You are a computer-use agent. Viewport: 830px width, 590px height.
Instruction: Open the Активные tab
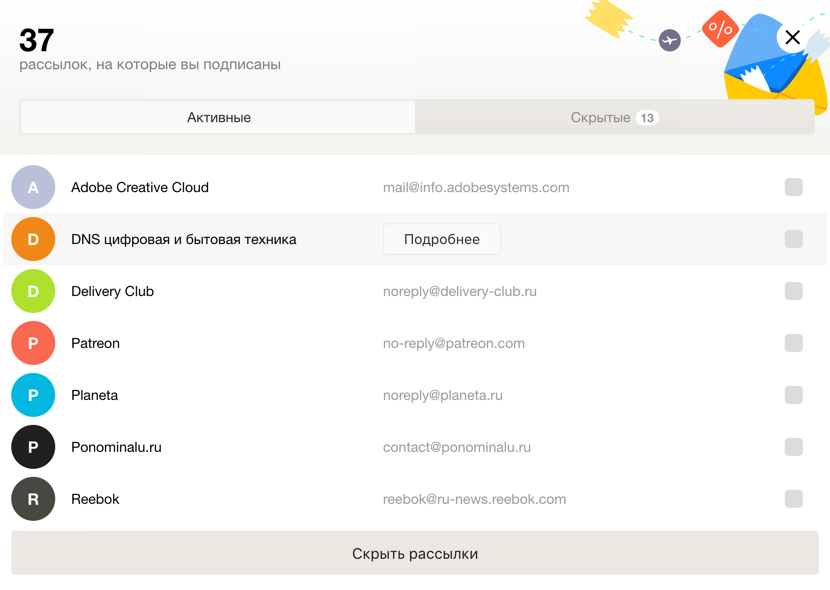(x=218, y=117)
